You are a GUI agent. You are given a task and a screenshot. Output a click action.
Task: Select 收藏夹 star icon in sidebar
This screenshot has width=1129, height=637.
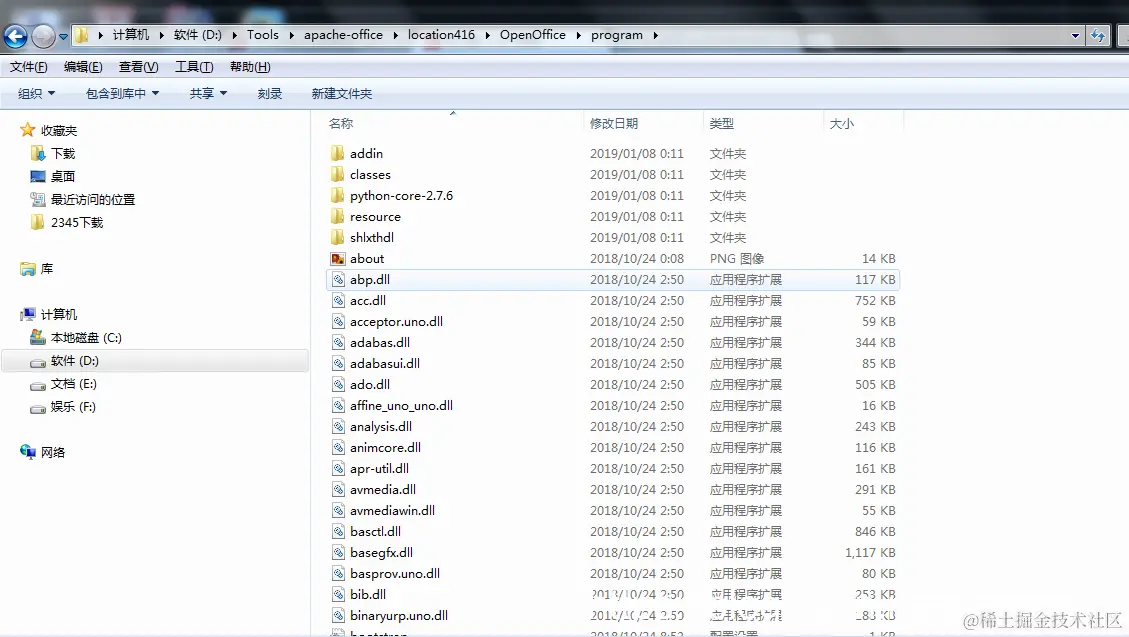pos(27,130)
